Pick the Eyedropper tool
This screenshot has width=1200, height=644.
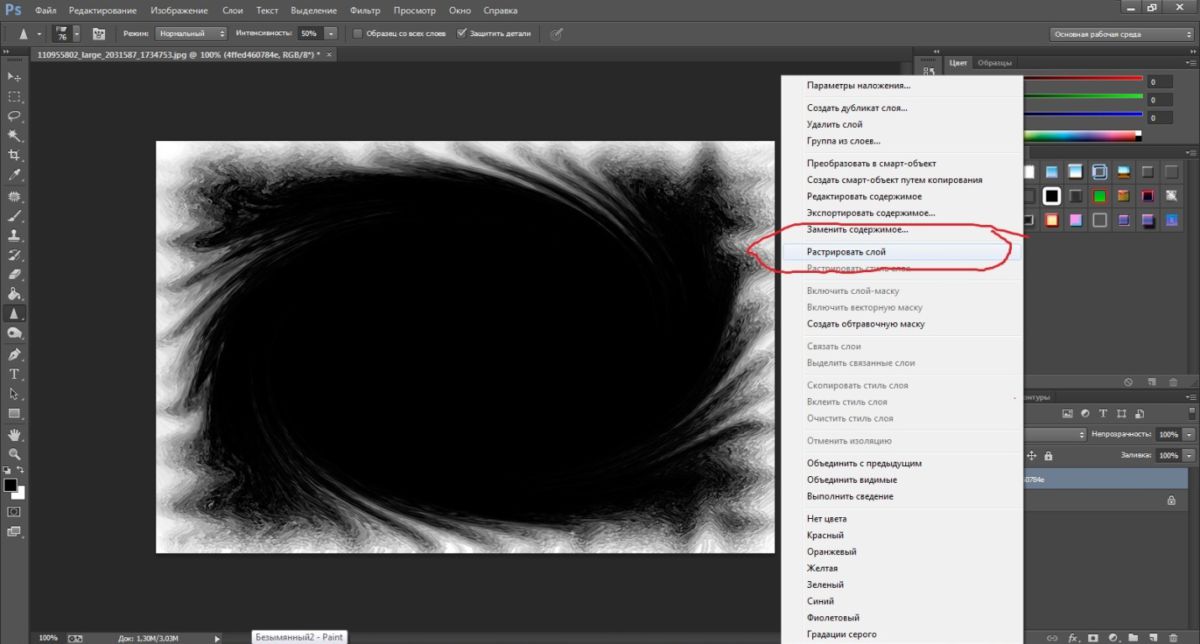[14, 175]
